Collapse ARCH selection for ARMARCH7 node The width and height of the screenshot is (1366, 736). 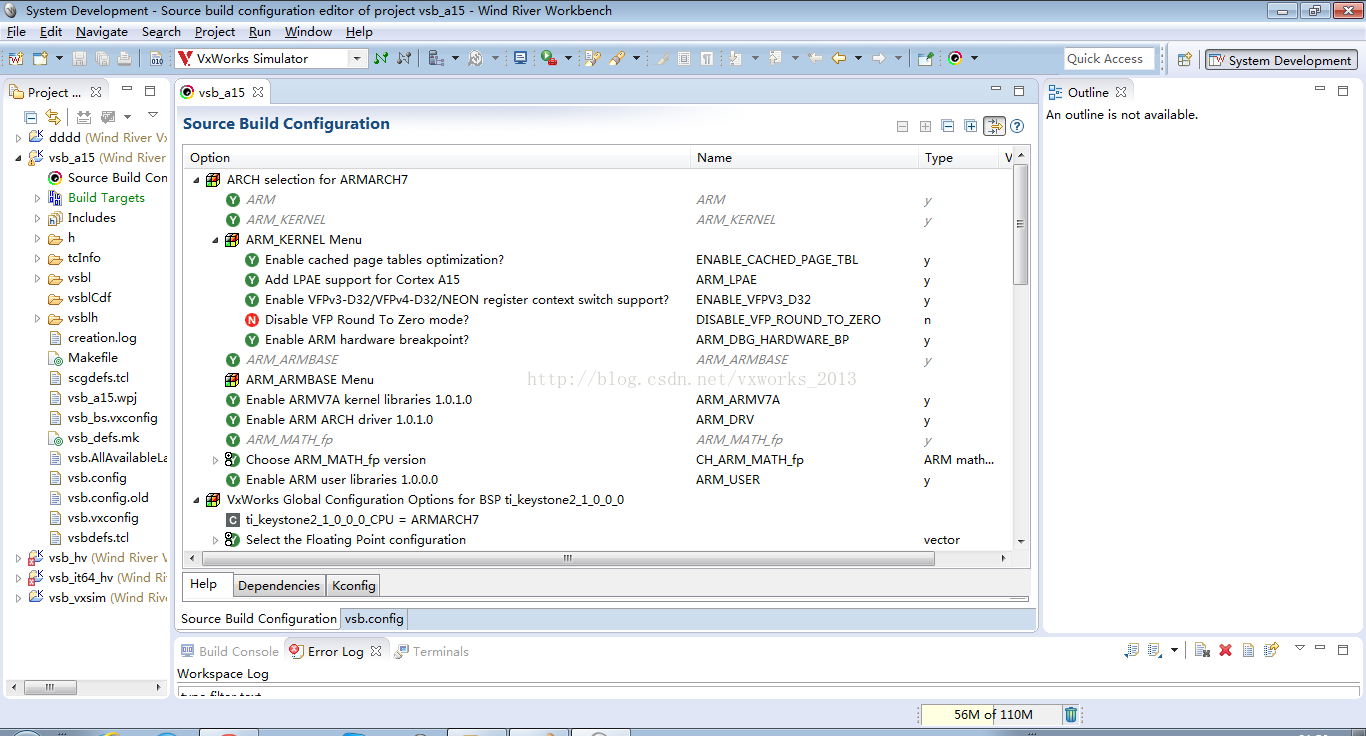(196, 180)
